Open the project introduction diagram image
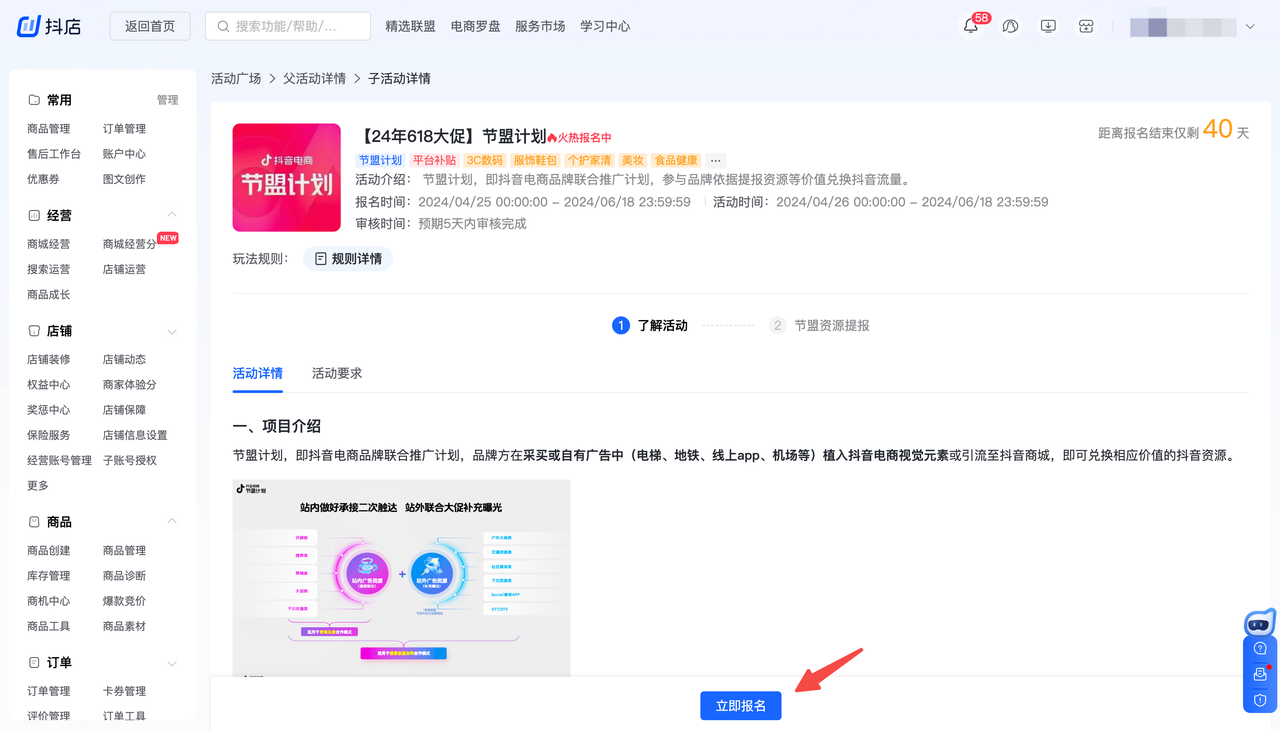This screenshot has width=1280, height=731. coord(402,578)
